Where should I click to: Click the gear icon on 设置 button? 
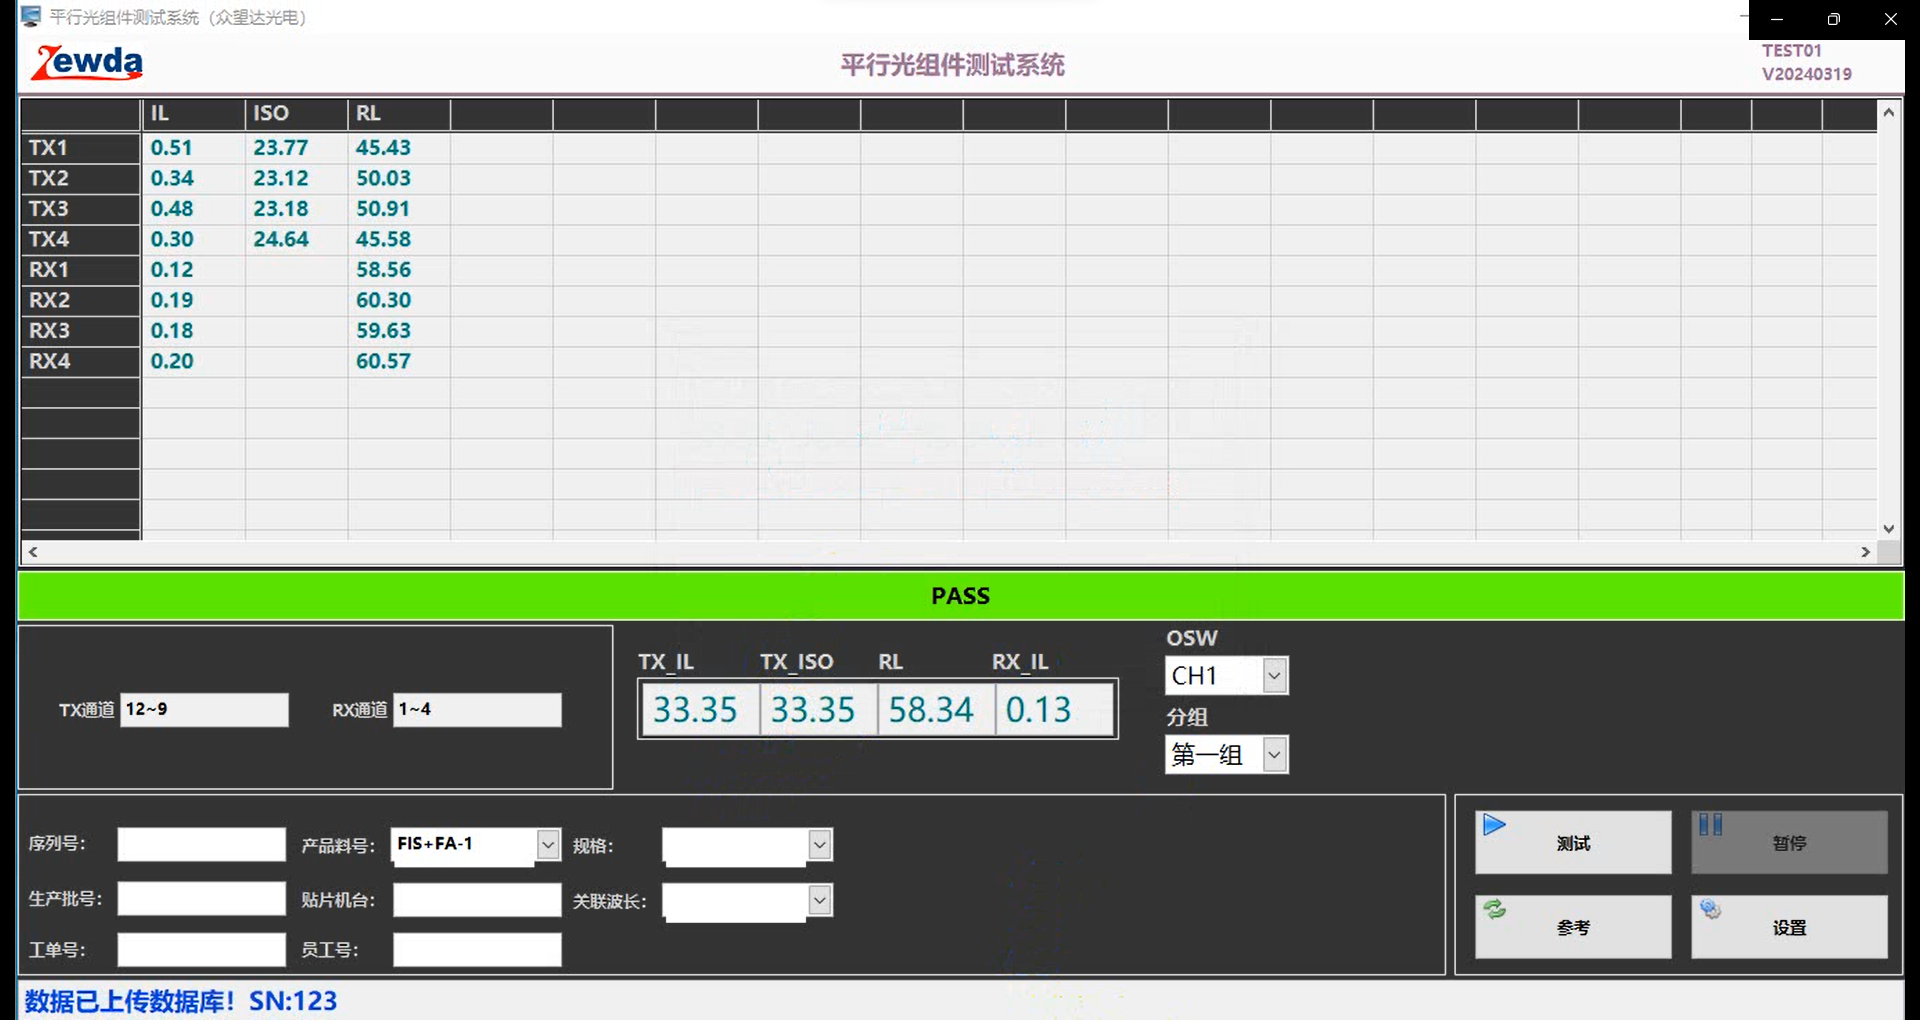pos(1710,909)
